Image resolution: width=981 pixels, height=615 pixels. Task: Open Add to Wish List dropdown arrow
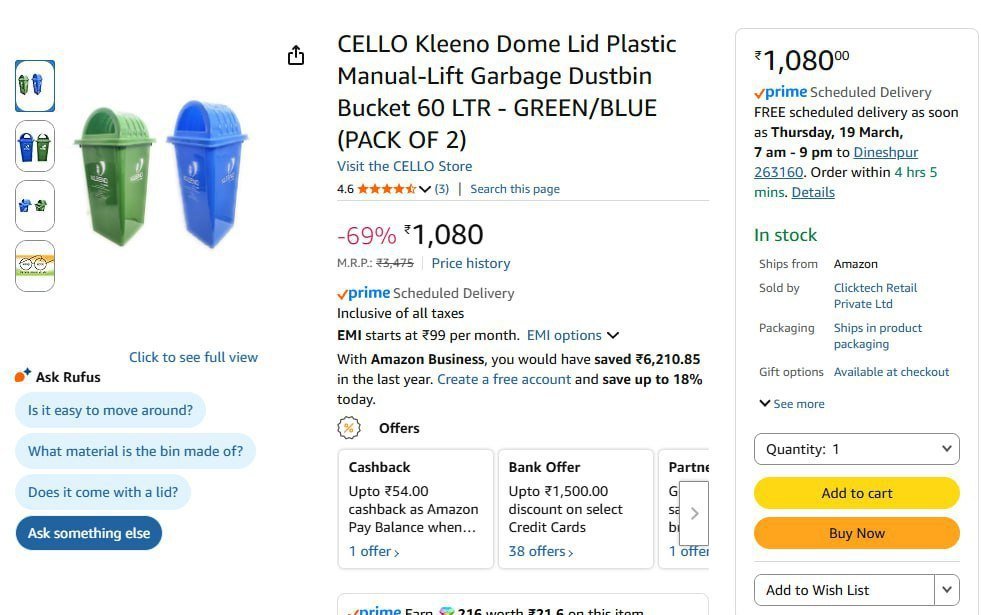tap(947, 590)
